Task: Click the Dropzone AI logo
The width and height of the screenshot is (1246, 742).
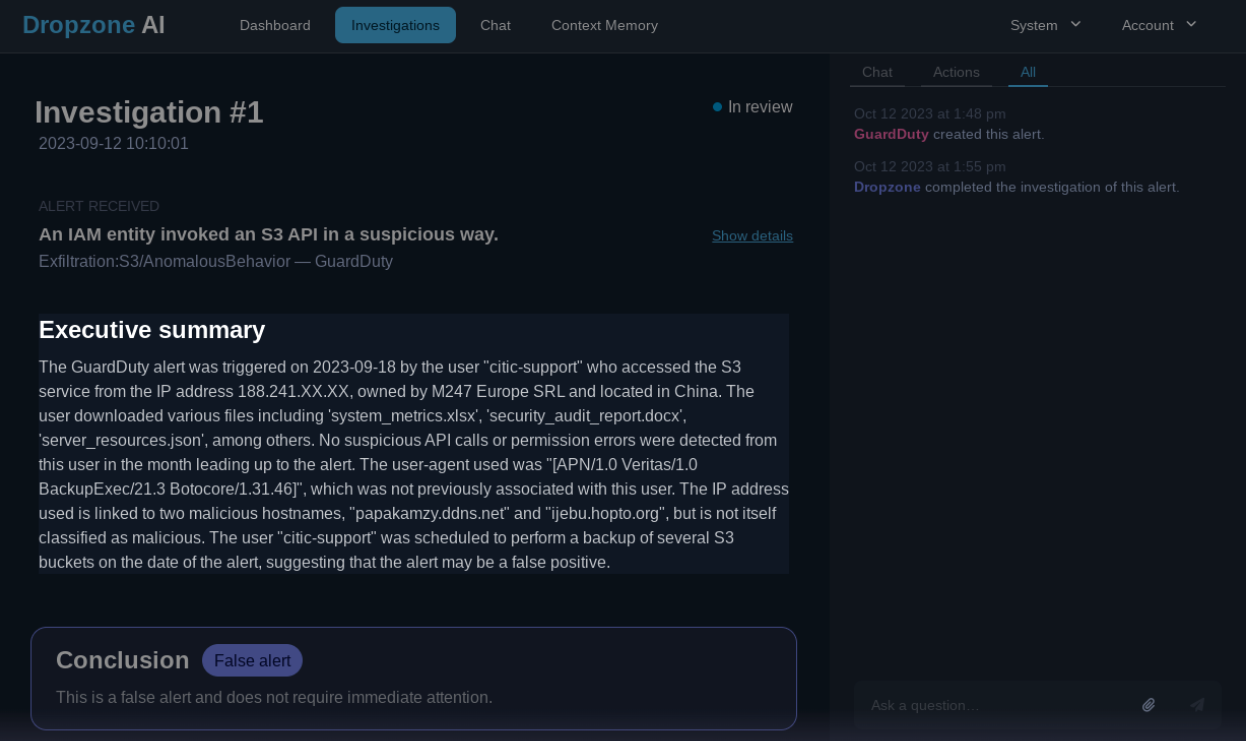Action: pyautogui.click(x=94, y=25)
